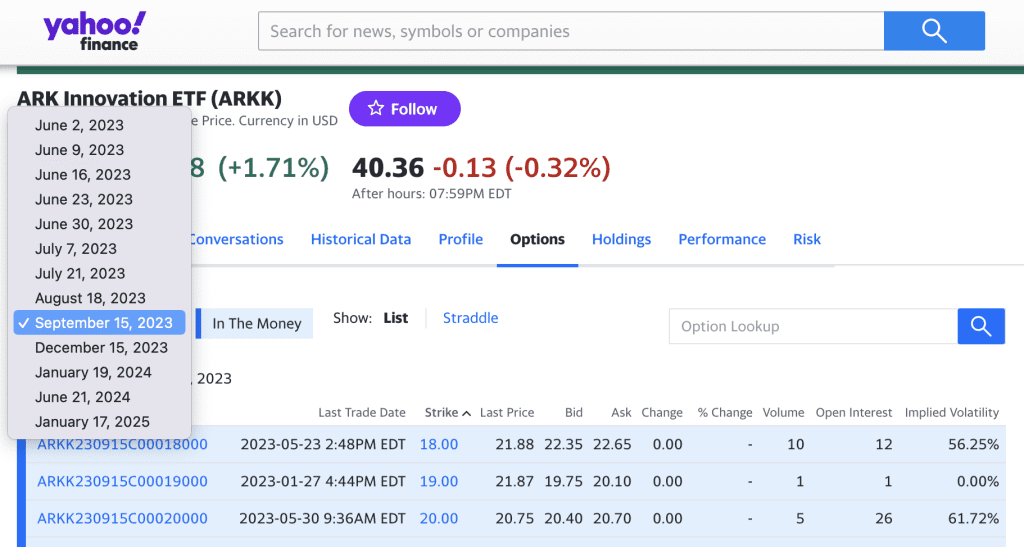
Task: Click the ARK Innovation ETF (ARKK) title
Action: click(x=150, y=99)
